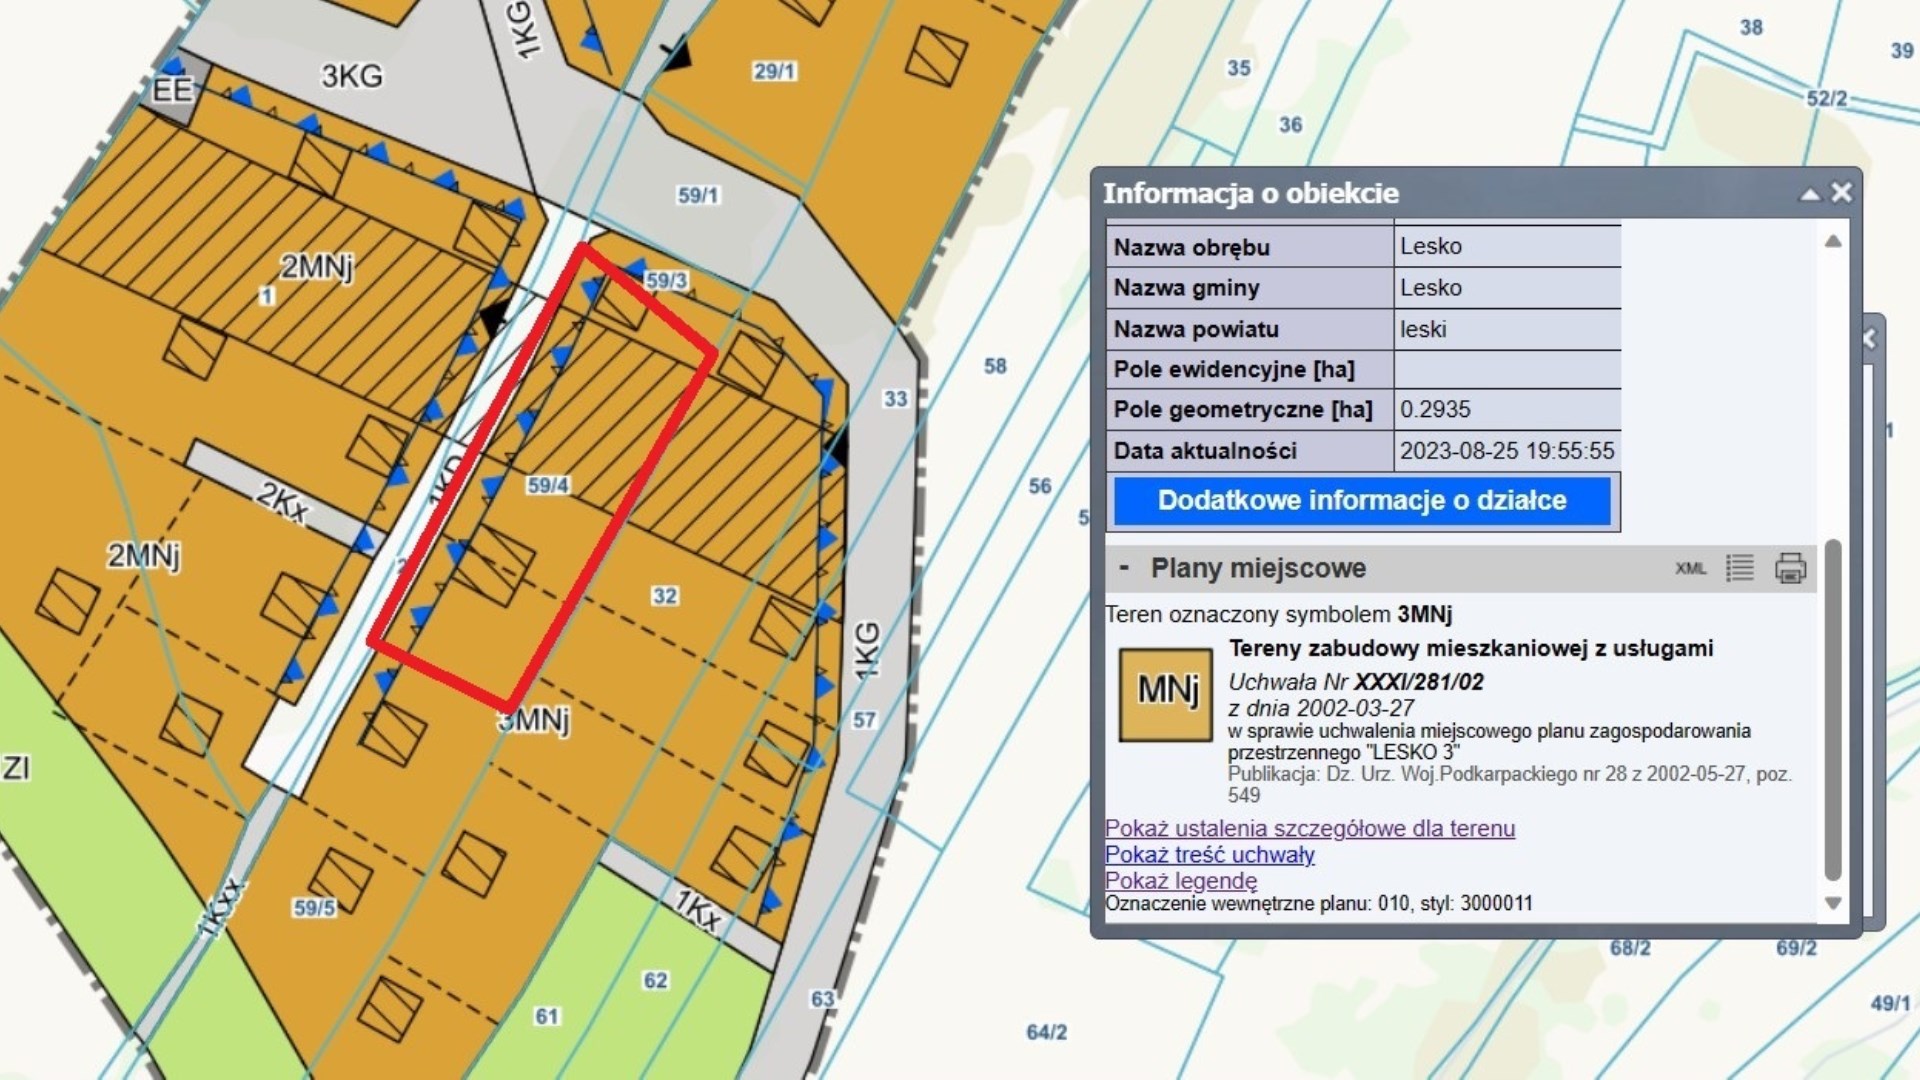
Task: Open Pokaż ustalenia szczegółowe dla terenu link
Action: (x=1309, y=828)
